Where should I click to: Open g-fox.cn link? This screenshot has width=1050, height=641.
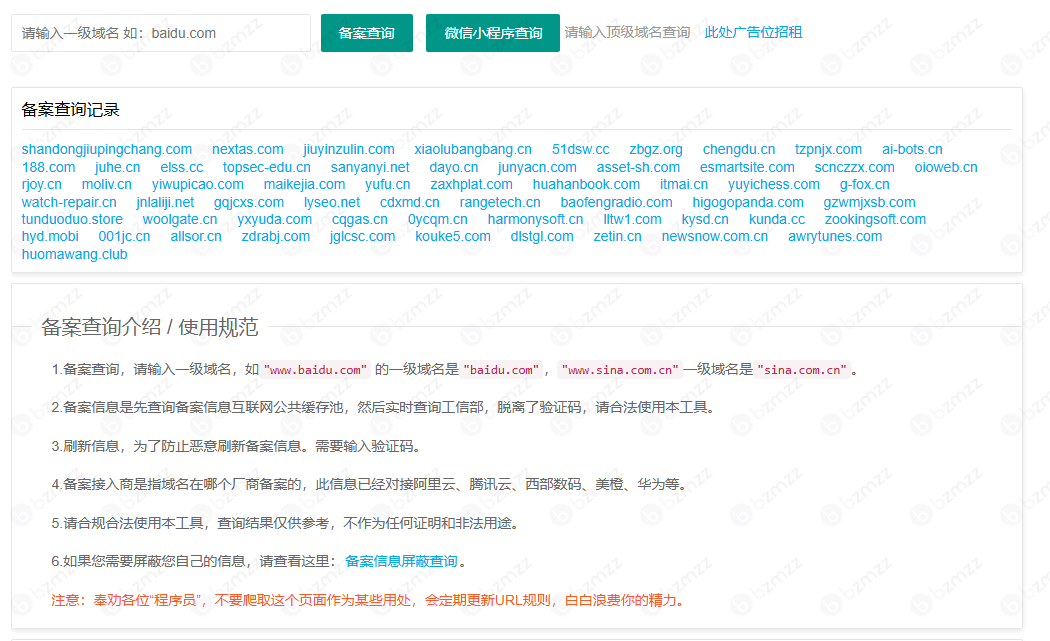(865, 184)
